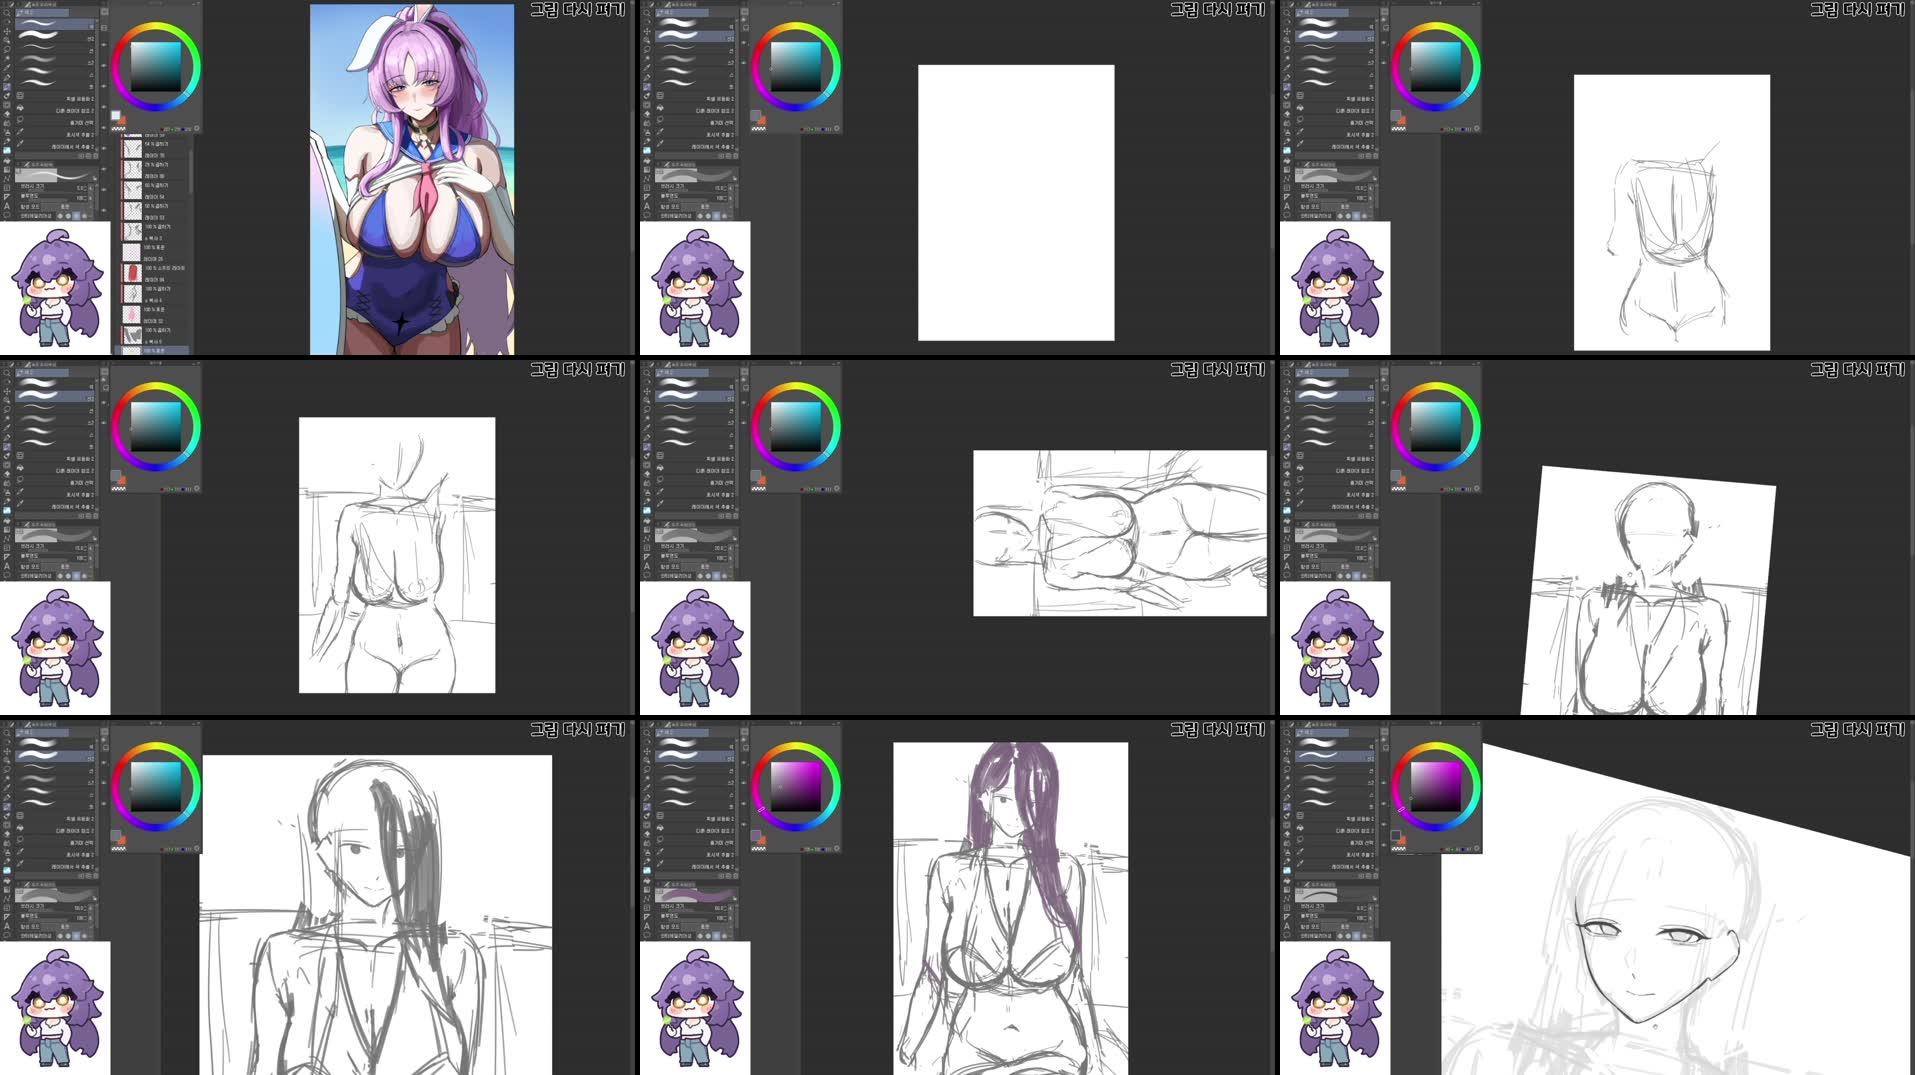Select the Zoom tool at top of toolbar

tap(9, 12)
